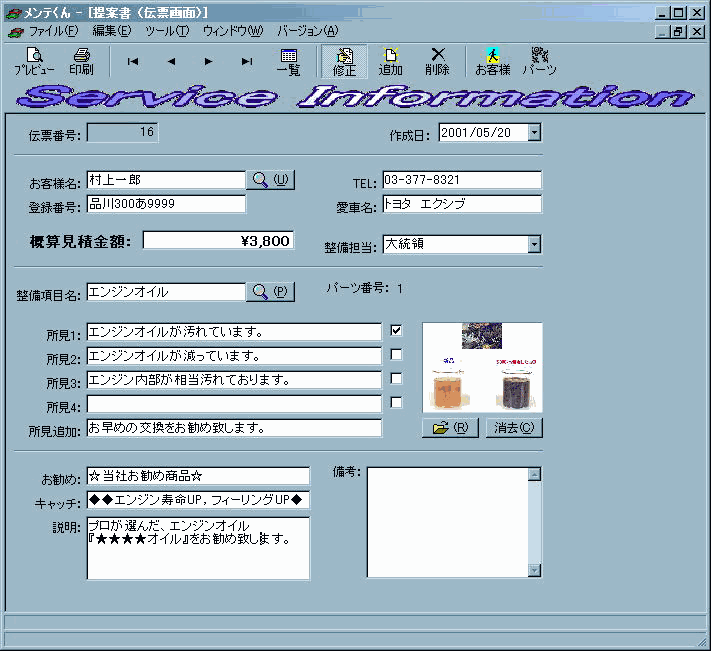Jump to the last record arrow
Screen dimensions: 711x651
246,62
